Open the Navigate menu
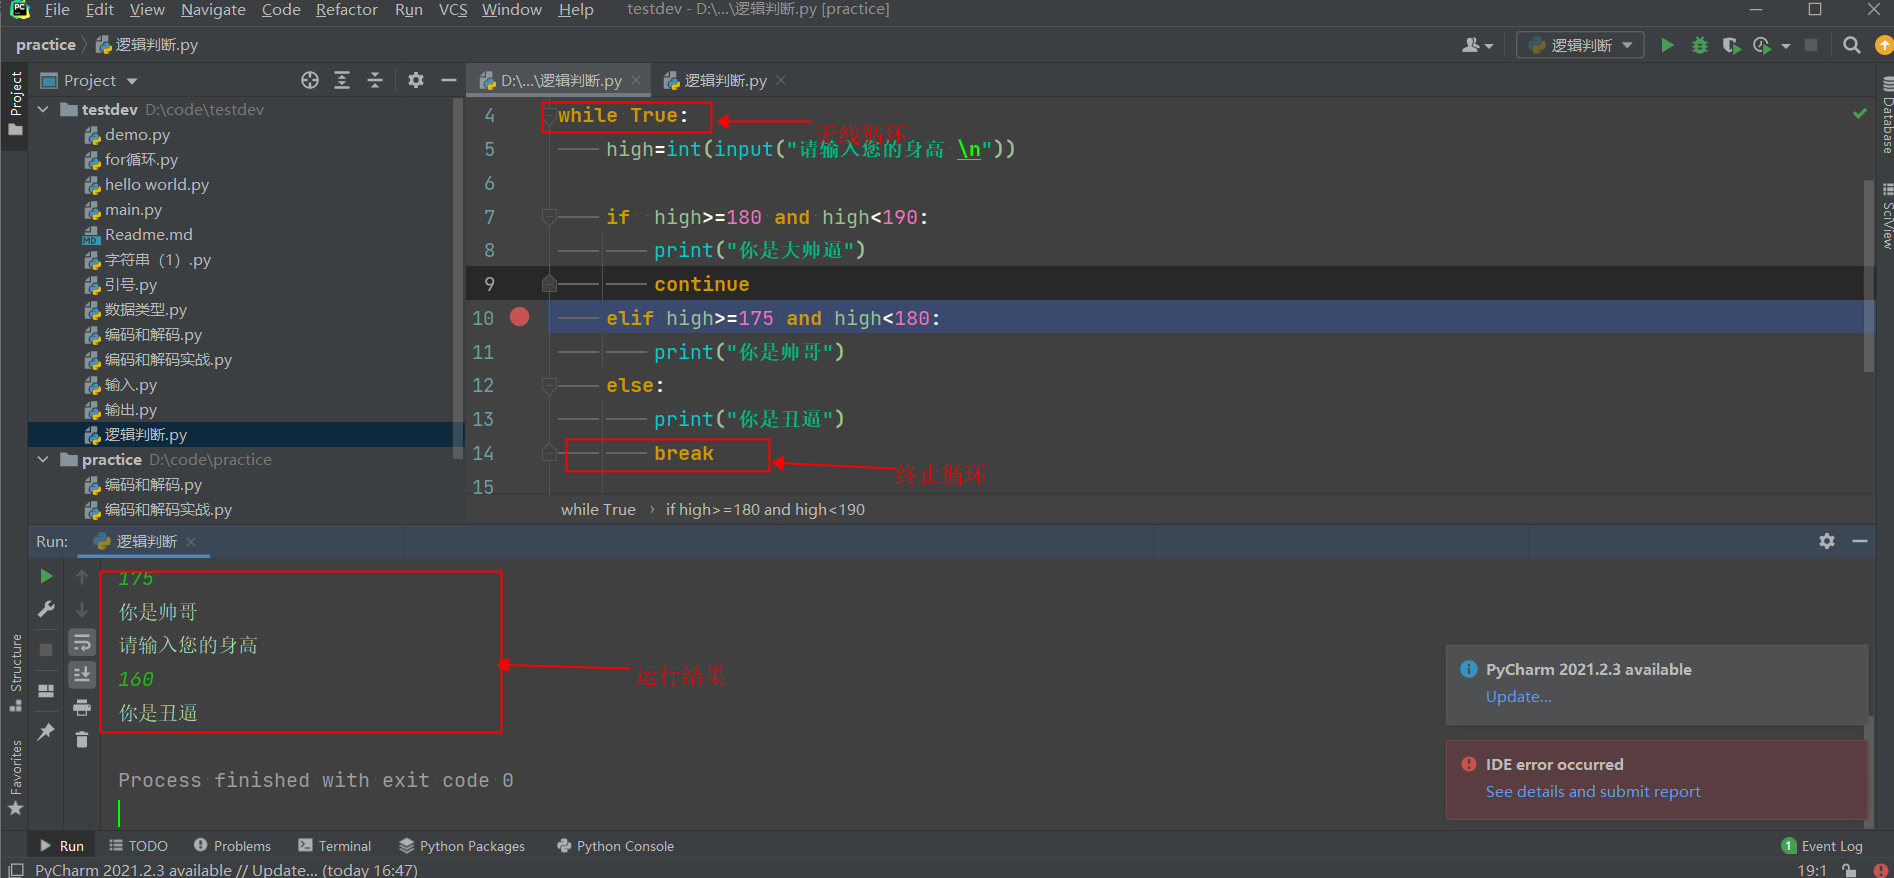 [213, 10]
